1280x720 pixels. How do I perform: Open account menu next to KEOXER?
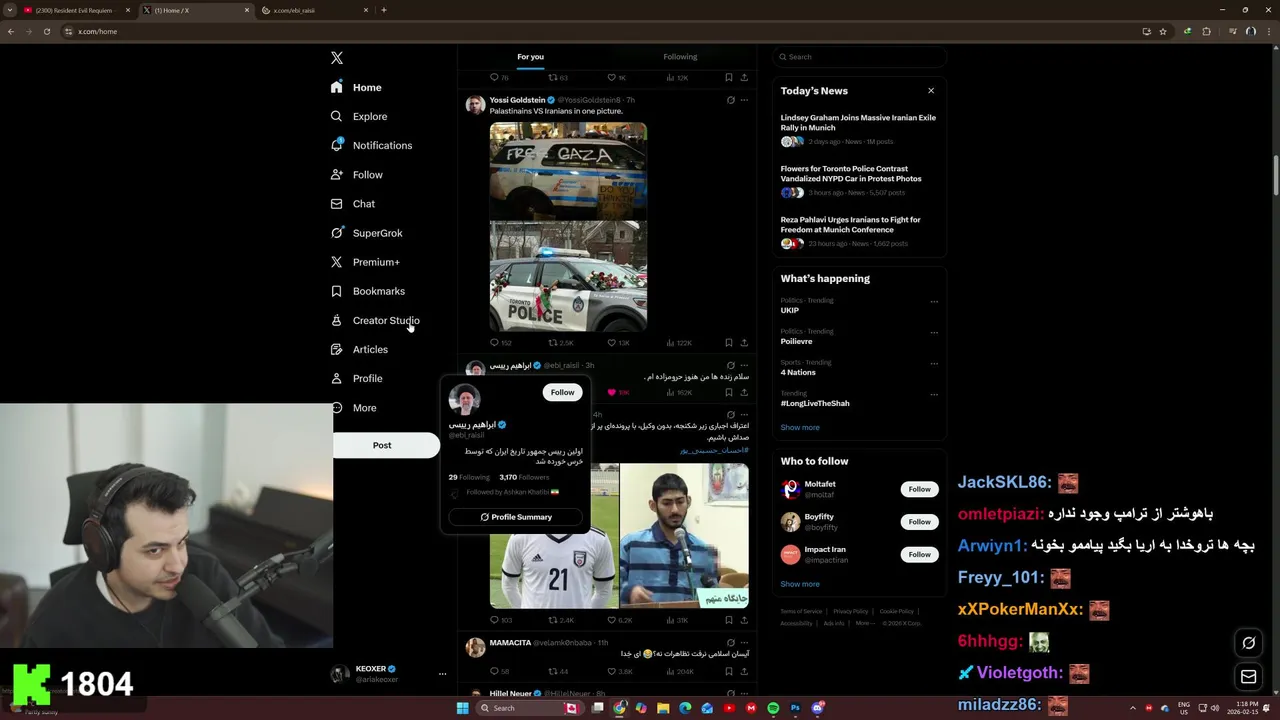click(442, 674)
